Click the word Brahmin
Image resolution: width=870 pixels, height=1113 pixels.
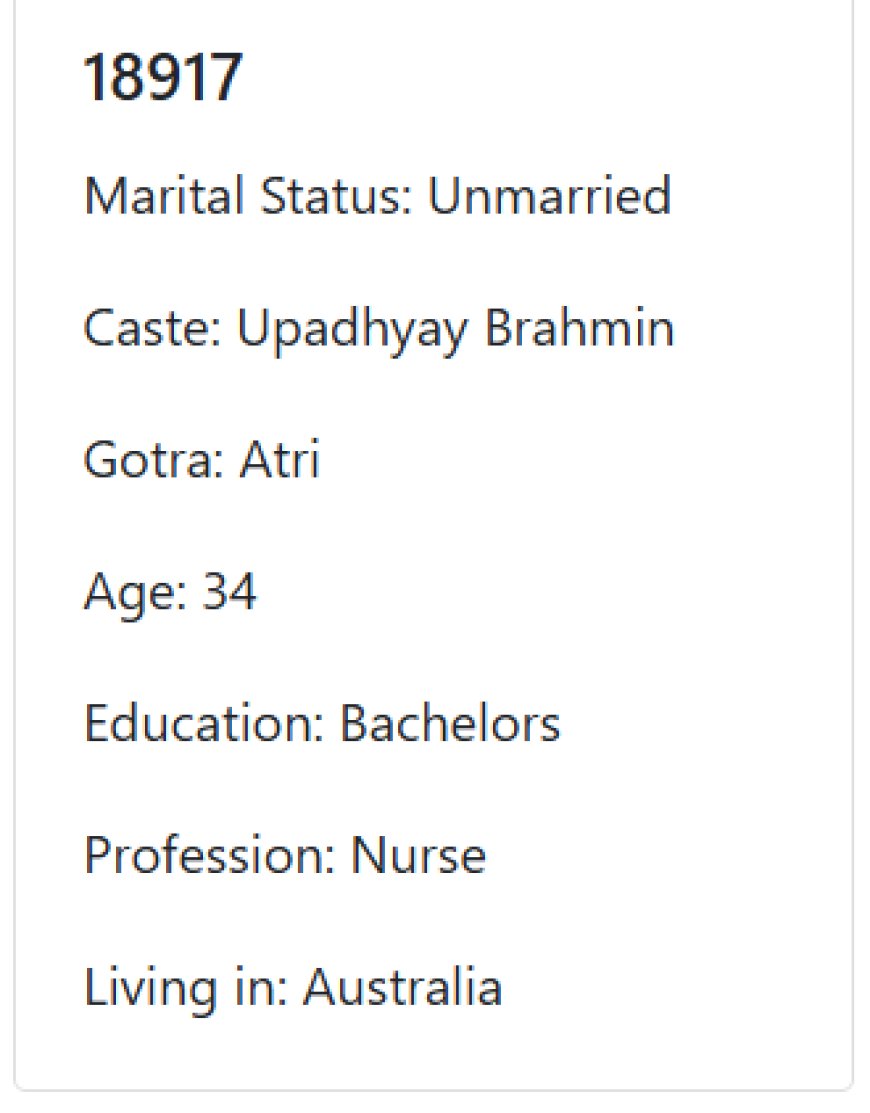pyautogui.click(x=579, y=329)
